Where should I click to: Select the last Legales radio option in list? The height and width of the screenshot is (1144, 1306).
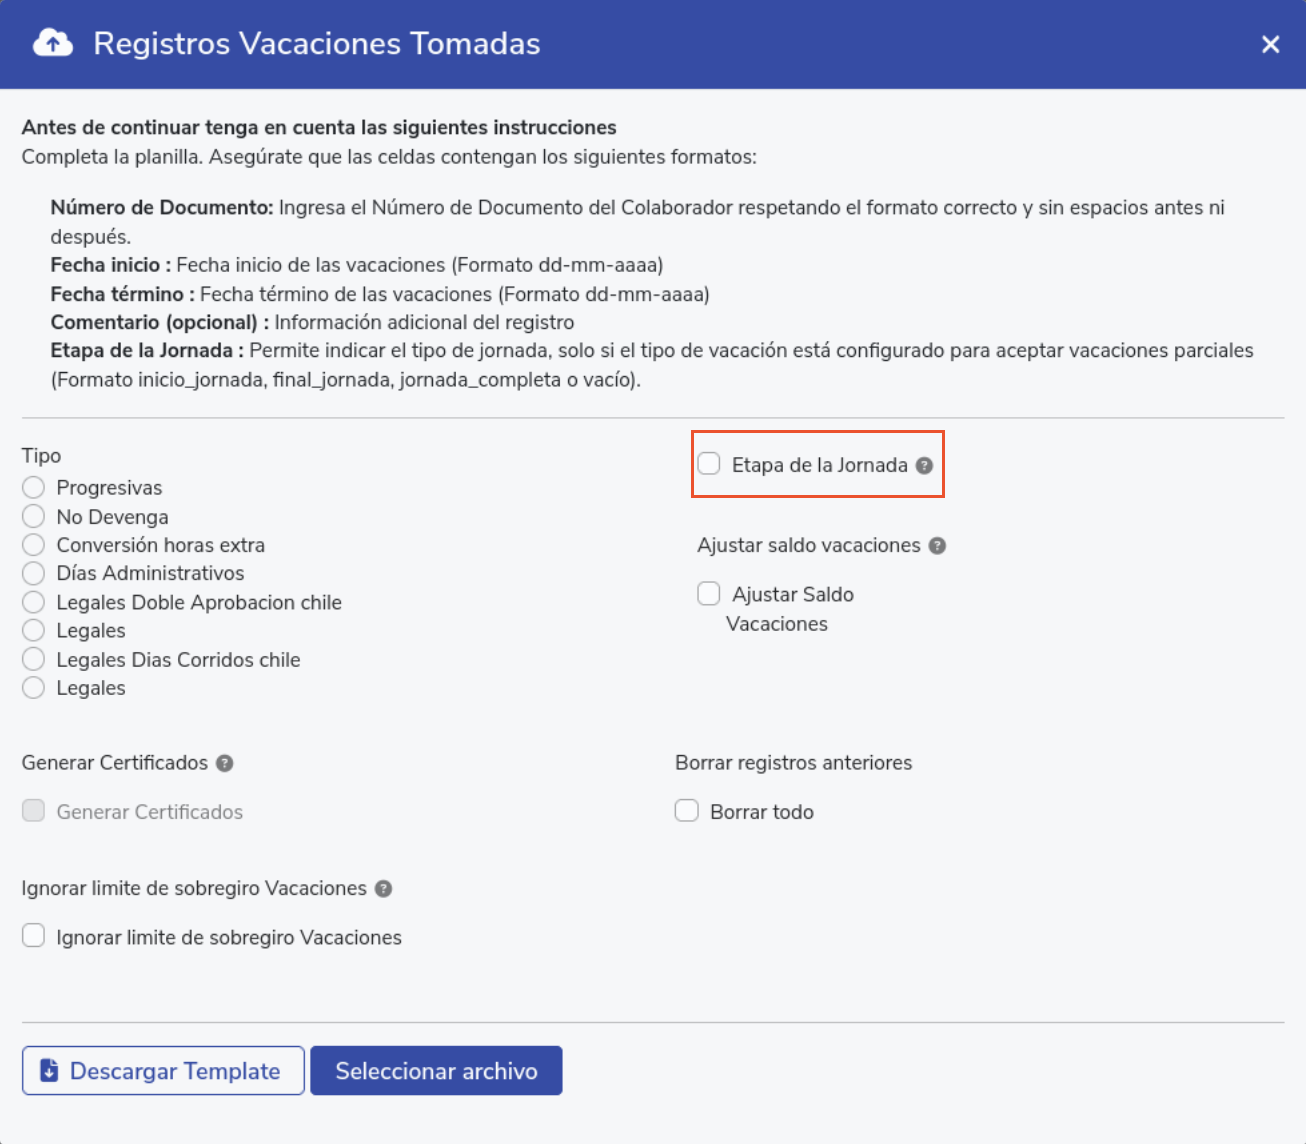34,688
